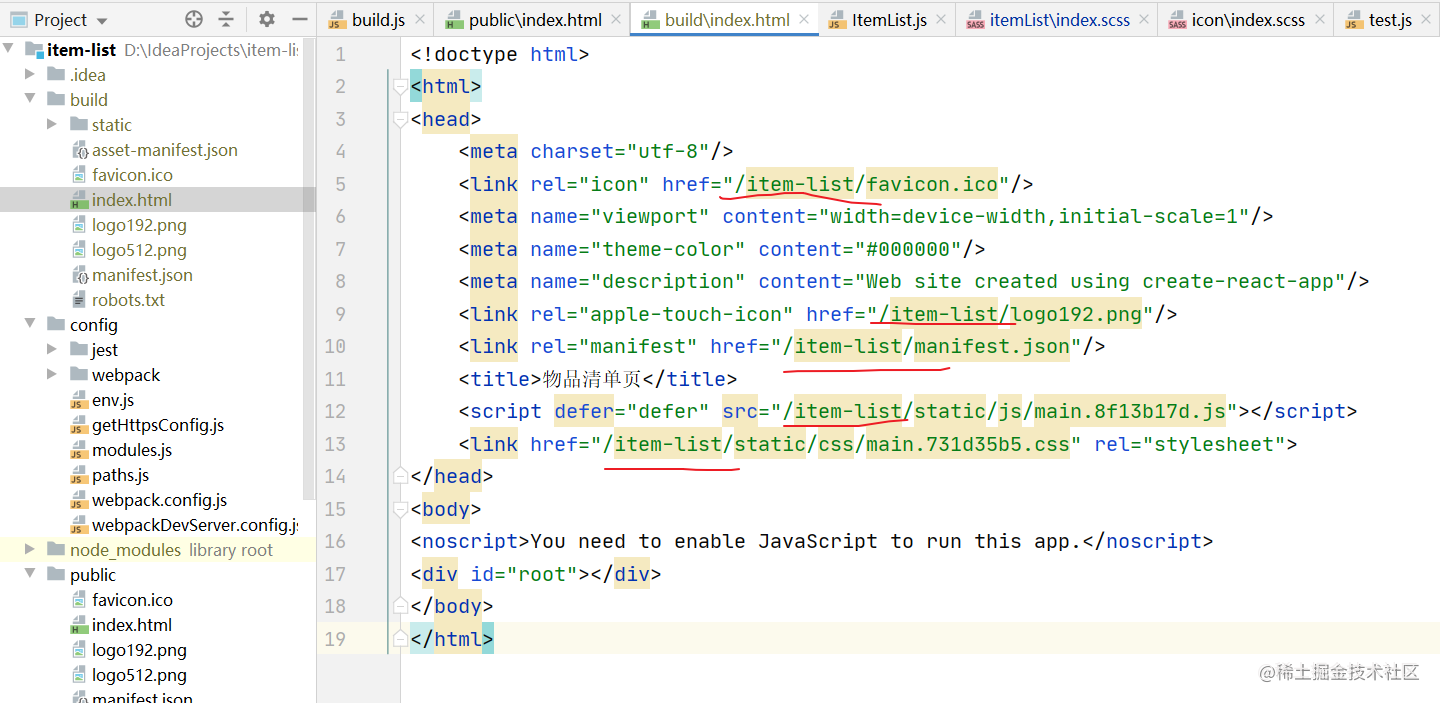This screenshot has height=703, width=1440.
Task: Expand the jest folder
Action: pyautogui.click(x=52, y=349)
